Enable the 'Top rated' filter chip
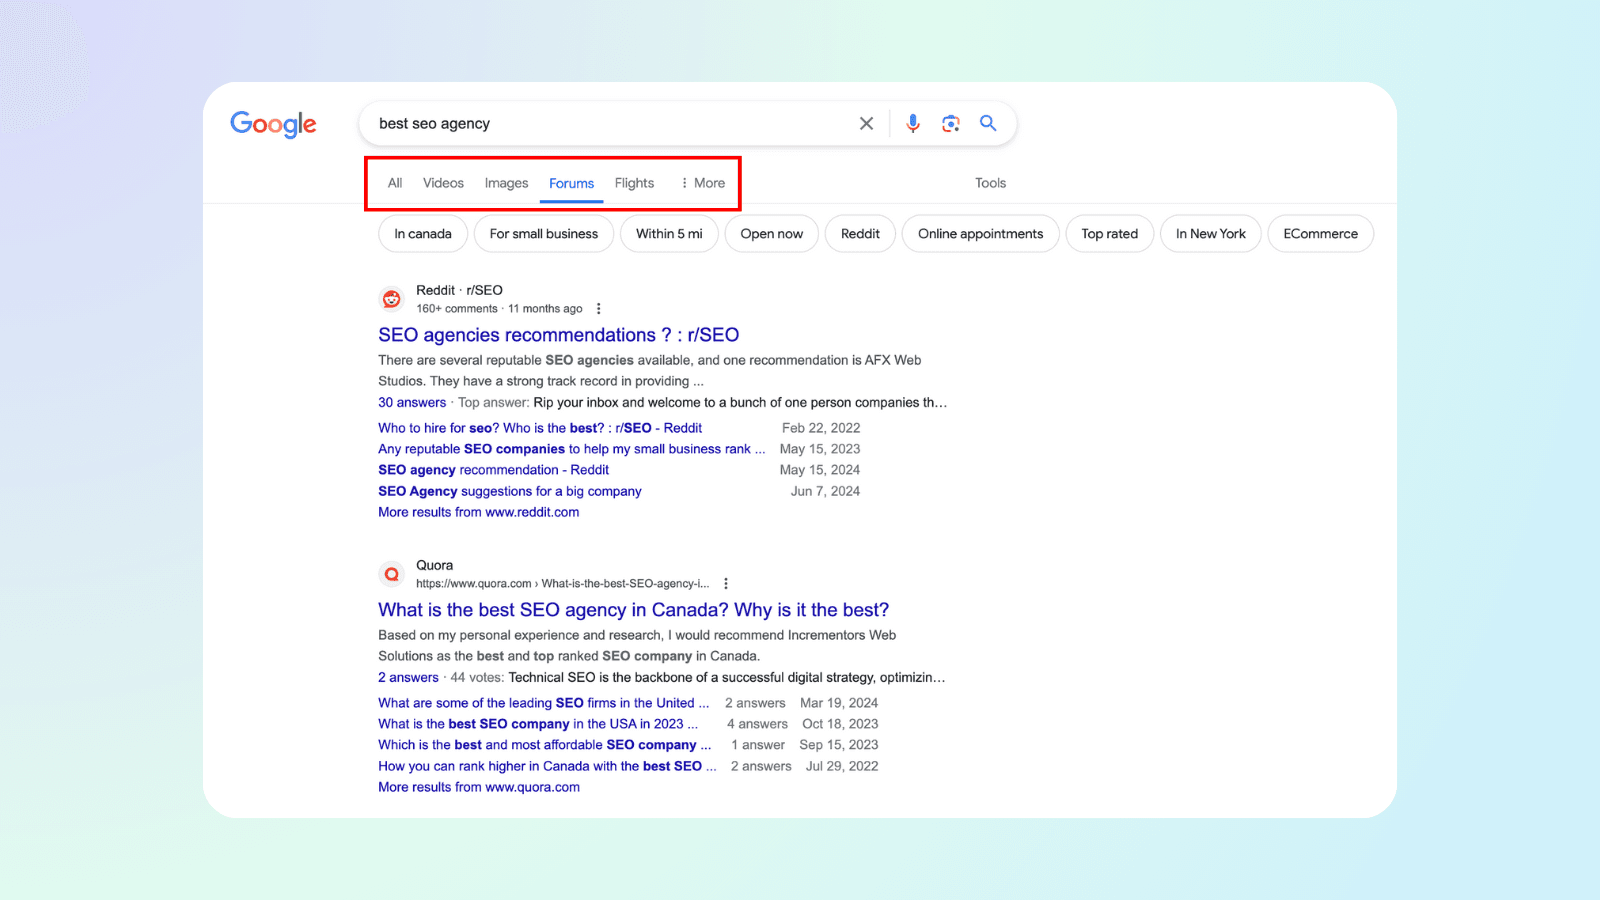 pyautogui.click(x=1109, y=234)
